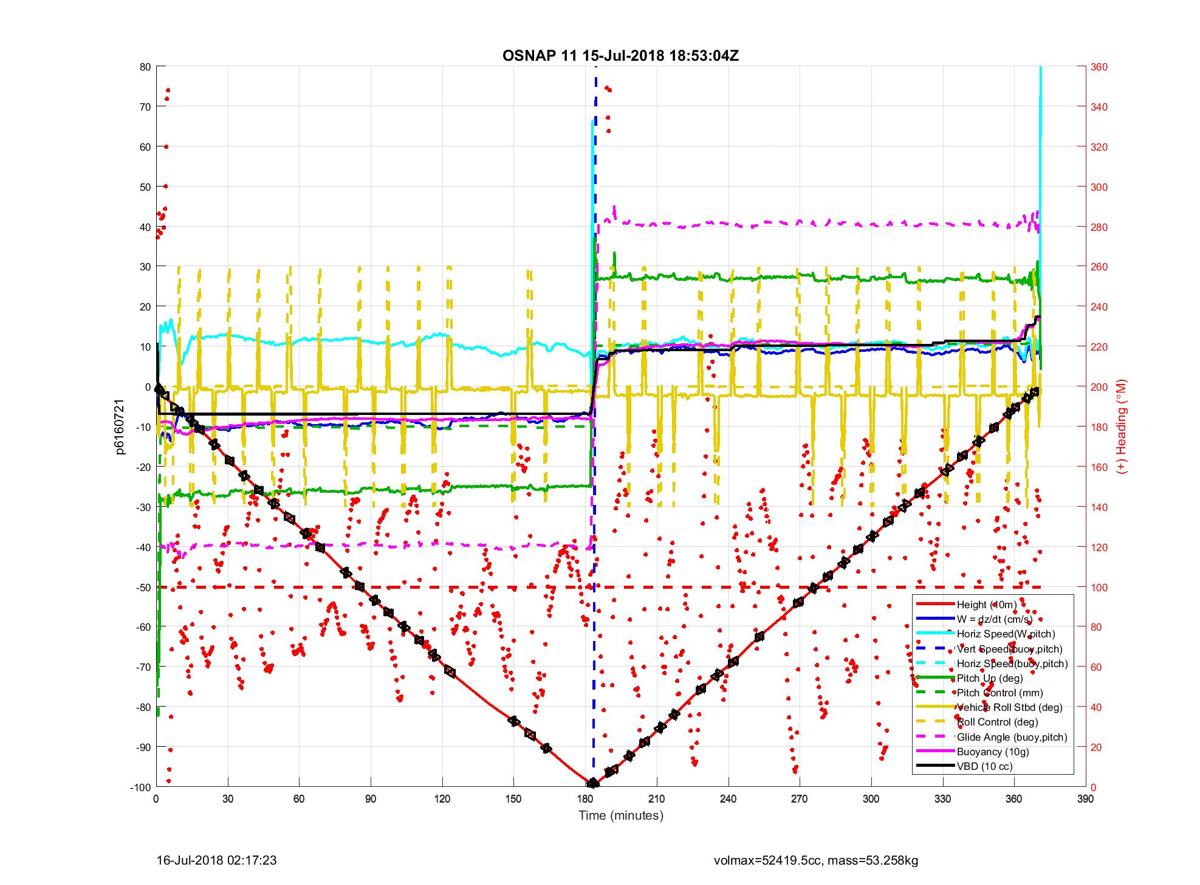Click legend entry Horiz Speed(buoy,pitch)
Viewport: 1200px width, 885px height.
click(x=1013, y=663)
